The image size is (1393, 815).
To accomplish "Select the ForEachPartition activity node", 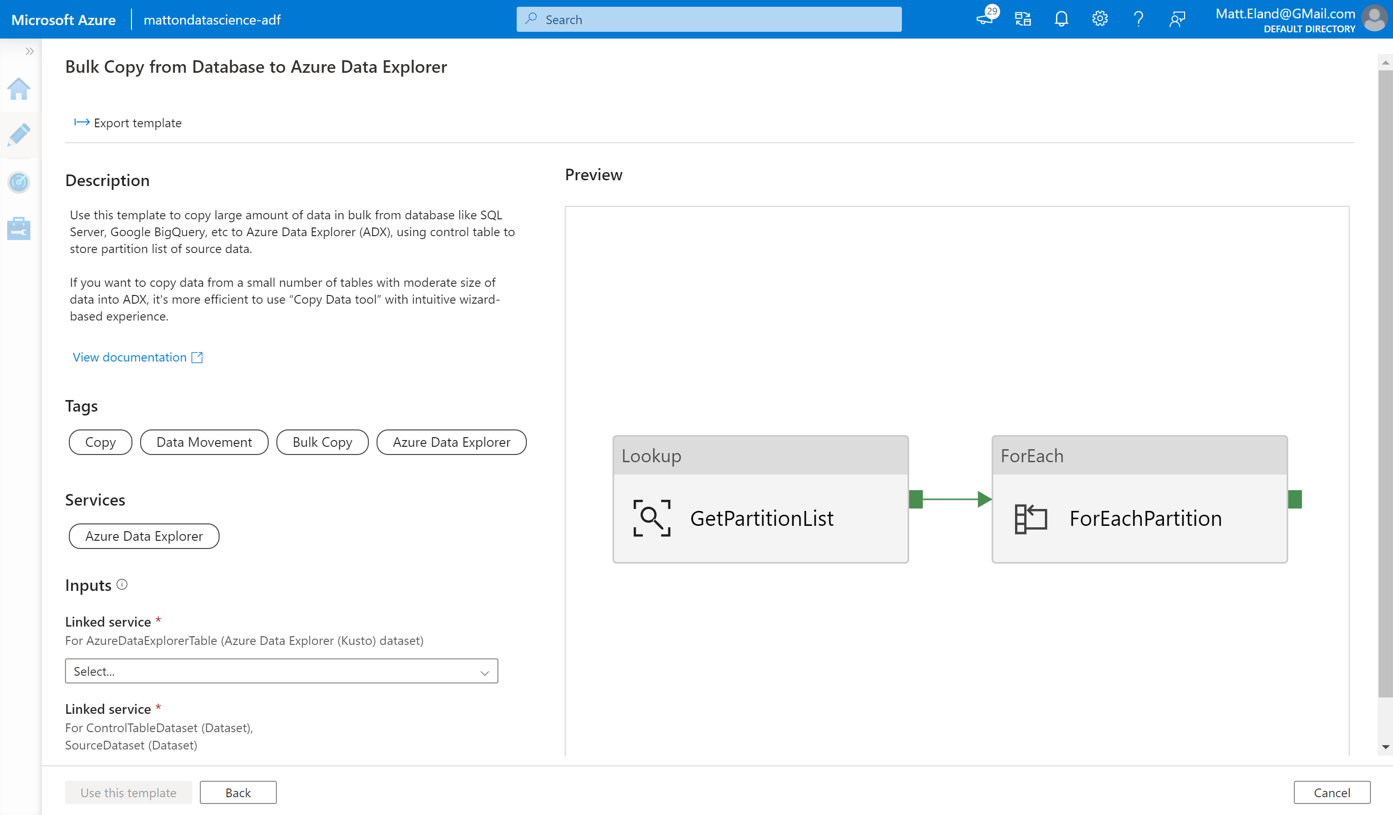I will (1140, 499).
